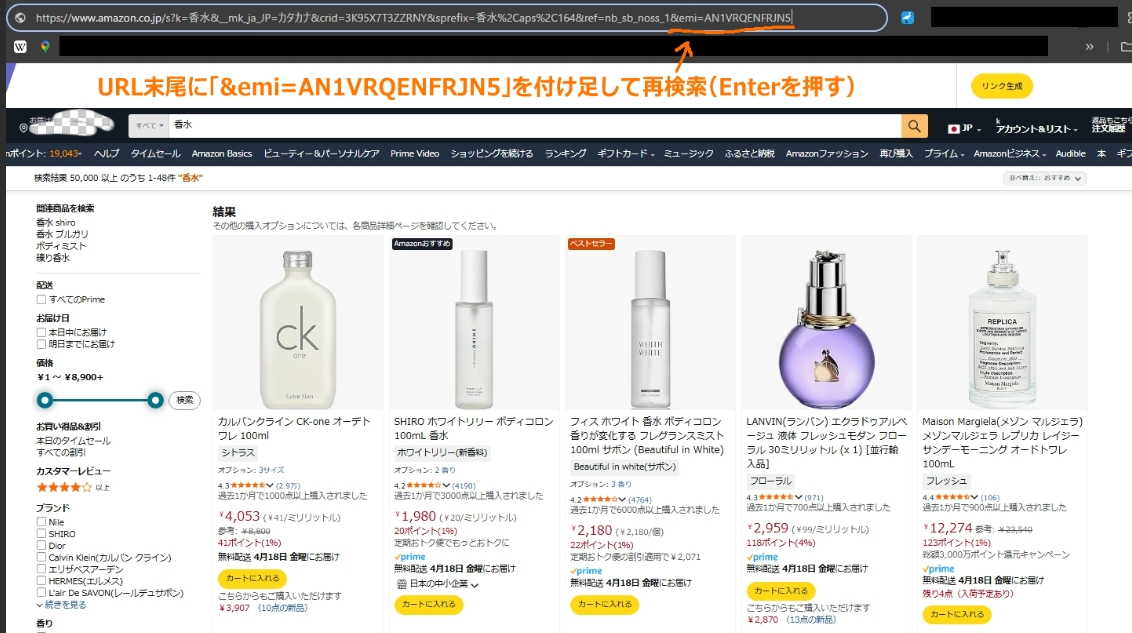The height and width of the screenshot is (633, 1132).
Task: Enable the すべてのPrime checkbox
Action: point(41,300)
